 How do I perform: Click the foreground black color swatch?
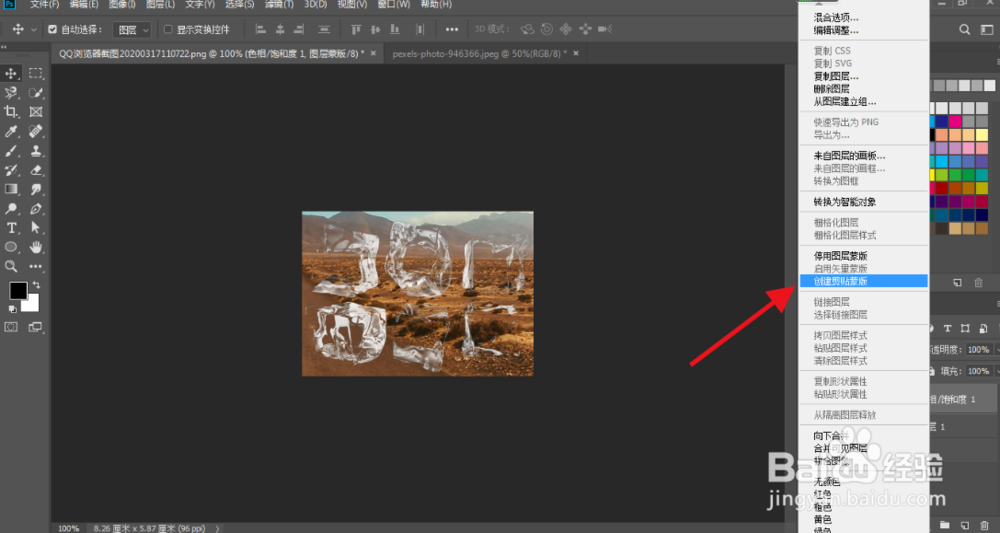18,291
